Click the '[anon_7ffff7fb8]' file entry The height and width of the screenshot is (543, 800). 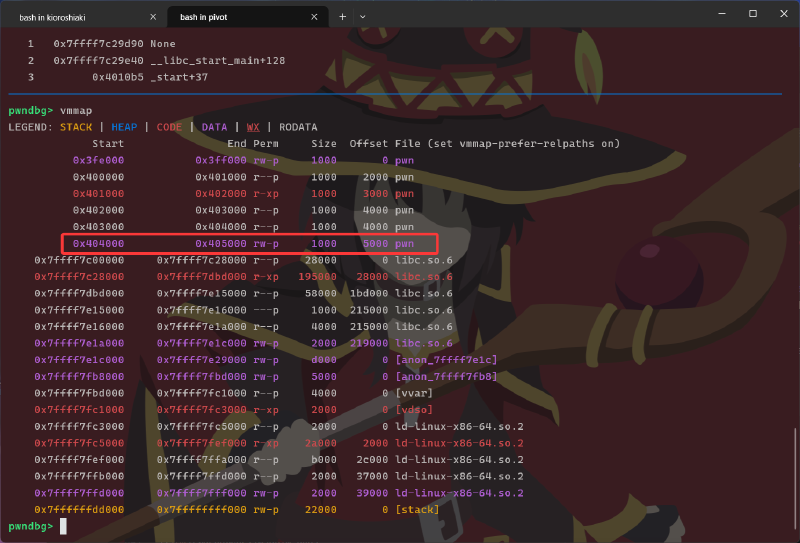(x=446, y=377)
